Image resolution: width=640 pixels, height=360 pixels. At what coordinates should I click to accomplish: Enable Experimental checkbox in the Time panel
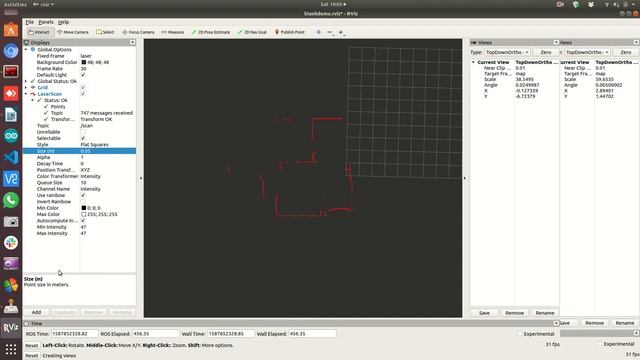click(520, 334)
